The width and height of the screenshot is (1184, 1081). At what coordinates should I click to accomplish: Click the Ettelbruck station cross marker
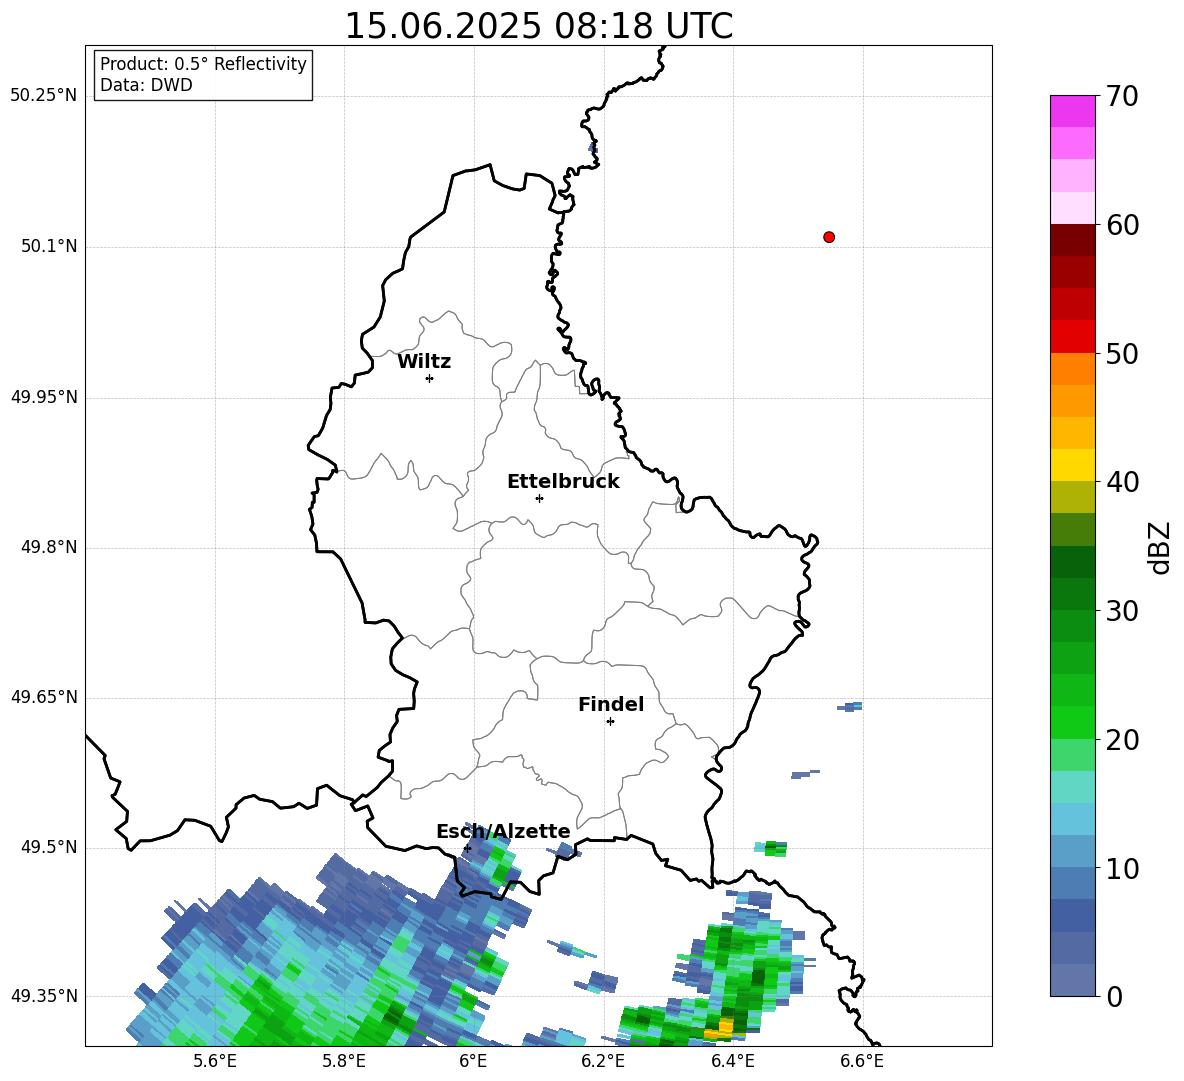click(539, 498)
